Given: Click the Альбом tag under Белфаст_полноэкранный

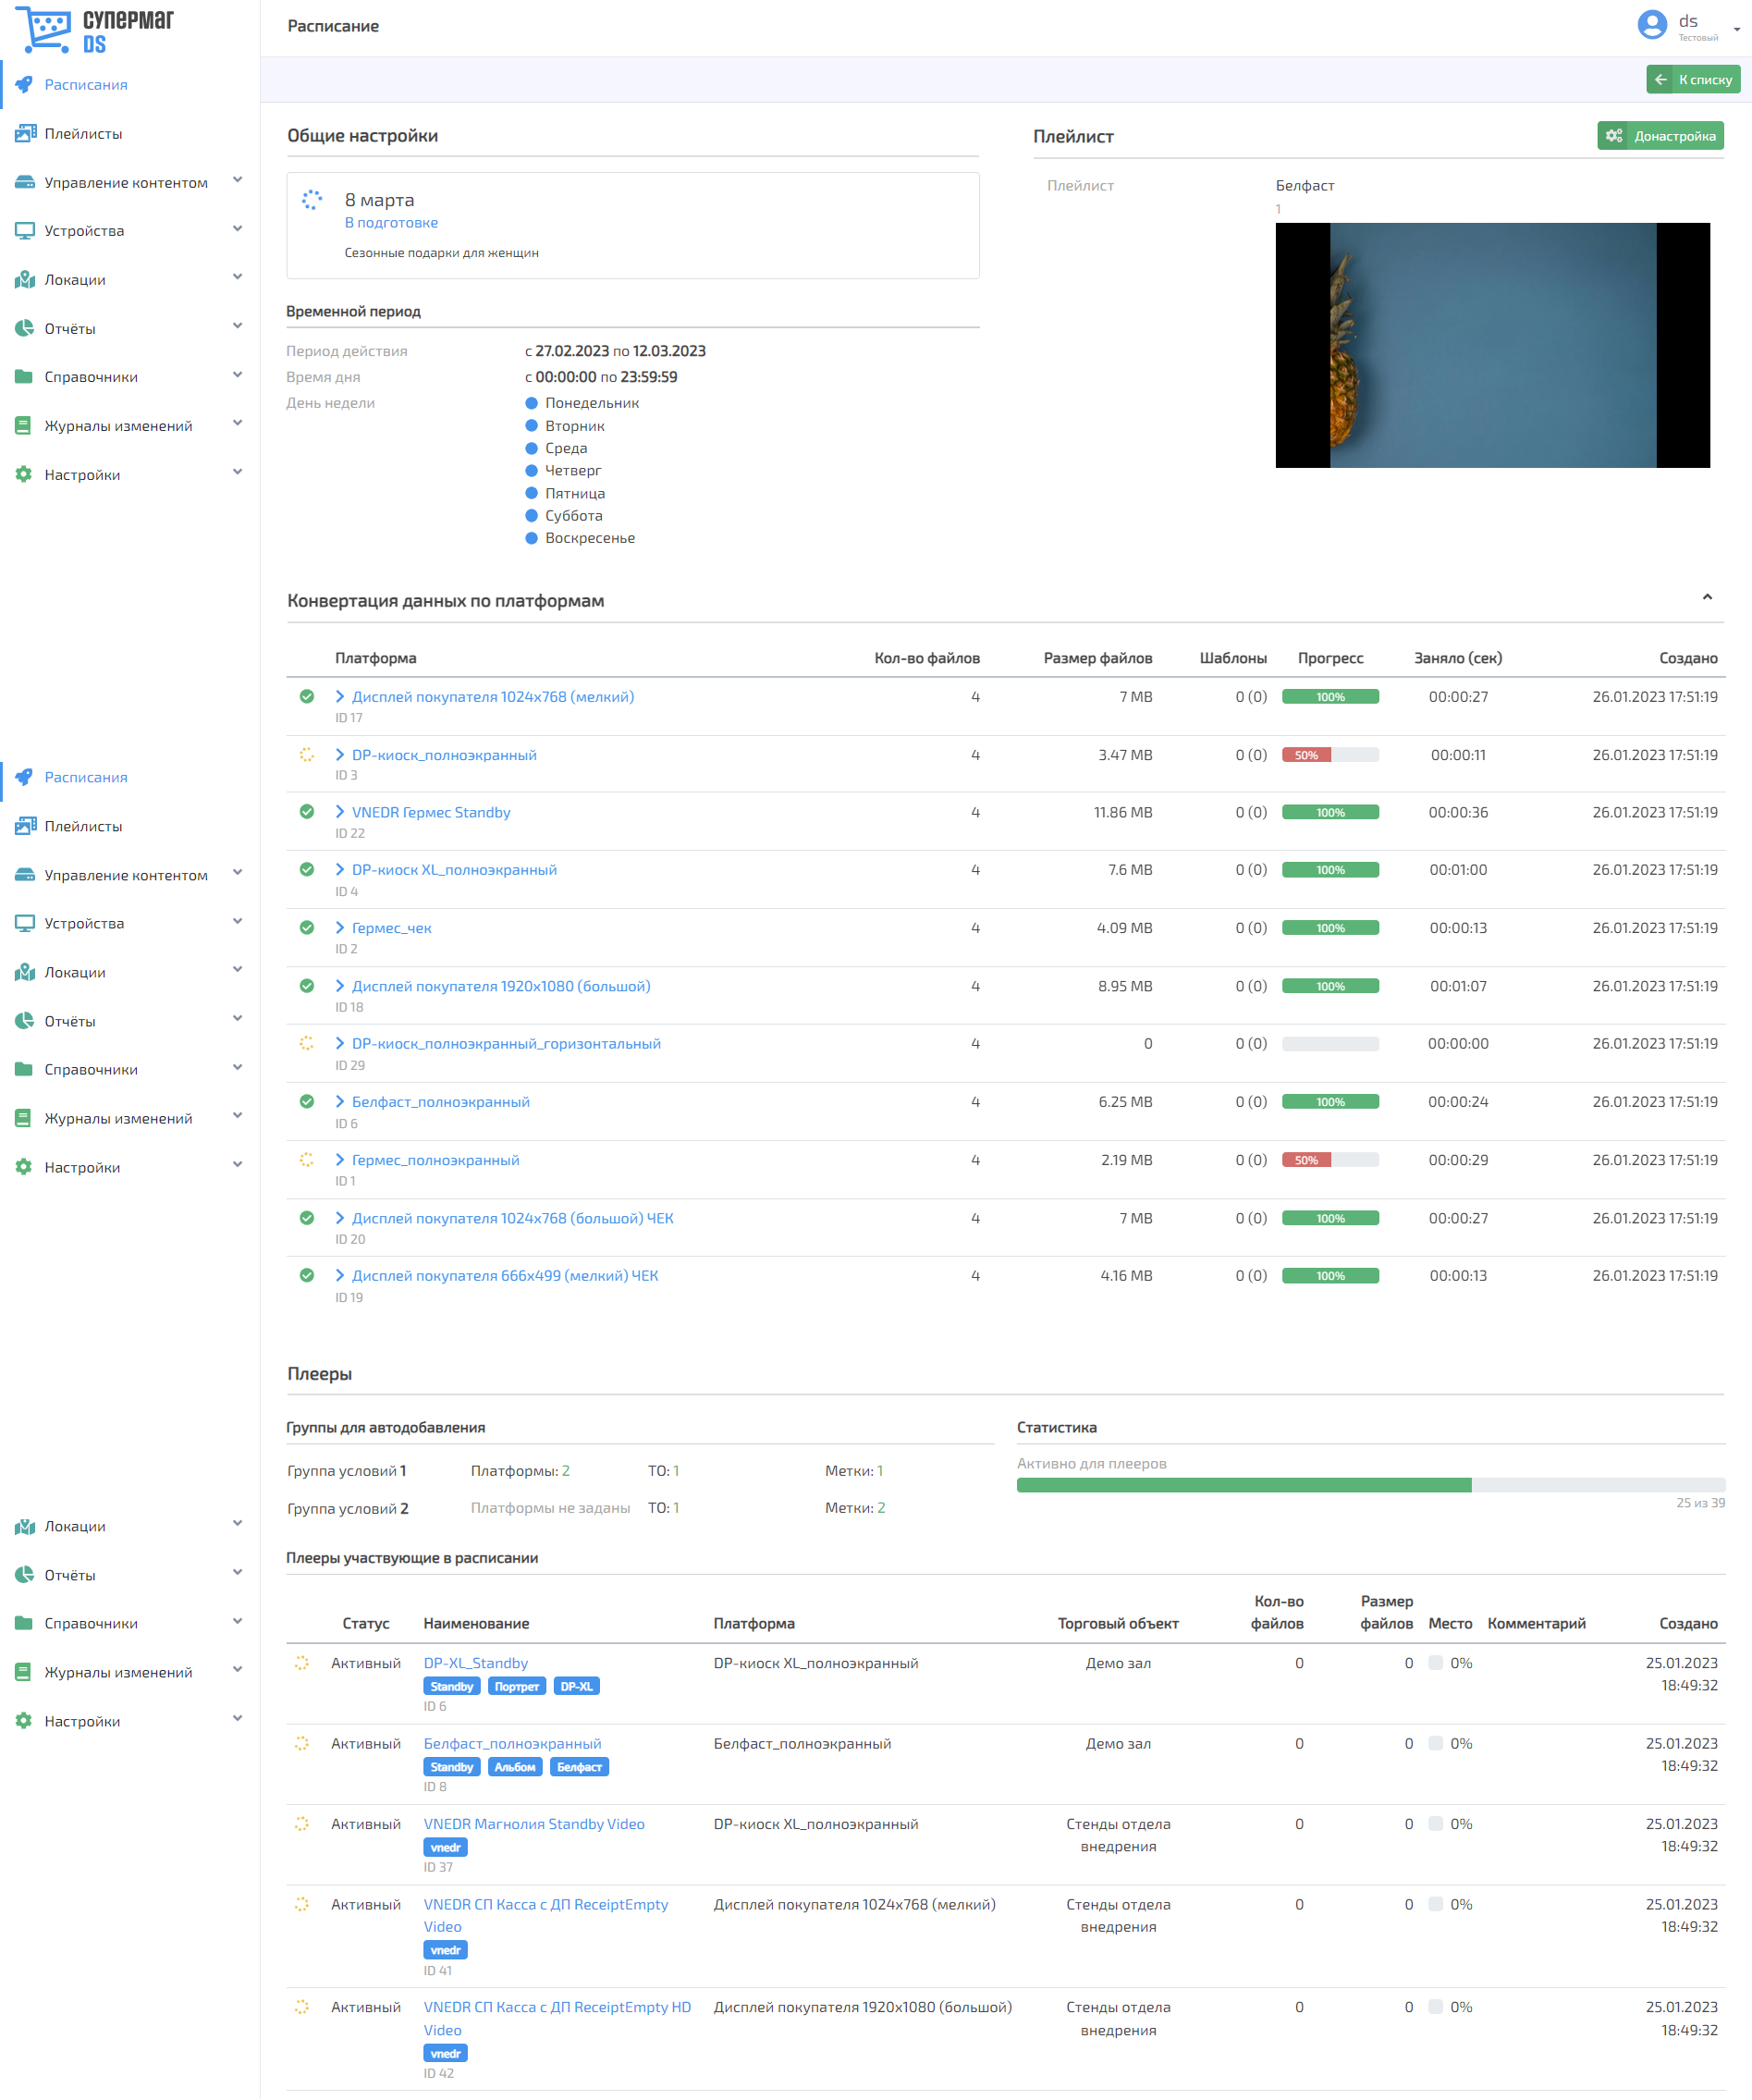Looking at the screenshot, I should (x=515, y=1767).
